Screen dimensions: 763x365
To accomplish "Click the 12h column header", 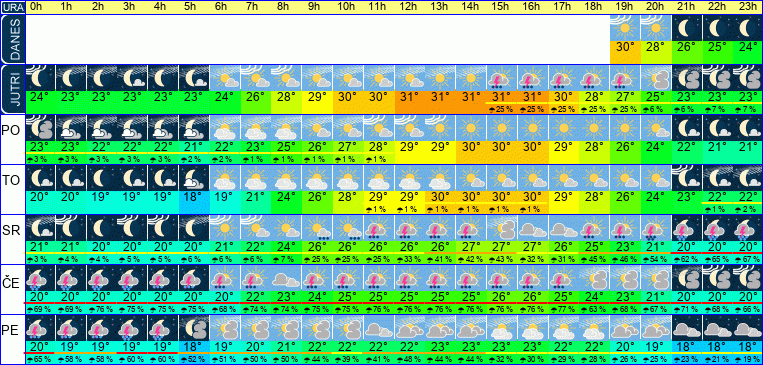I will tap(409, 7).
